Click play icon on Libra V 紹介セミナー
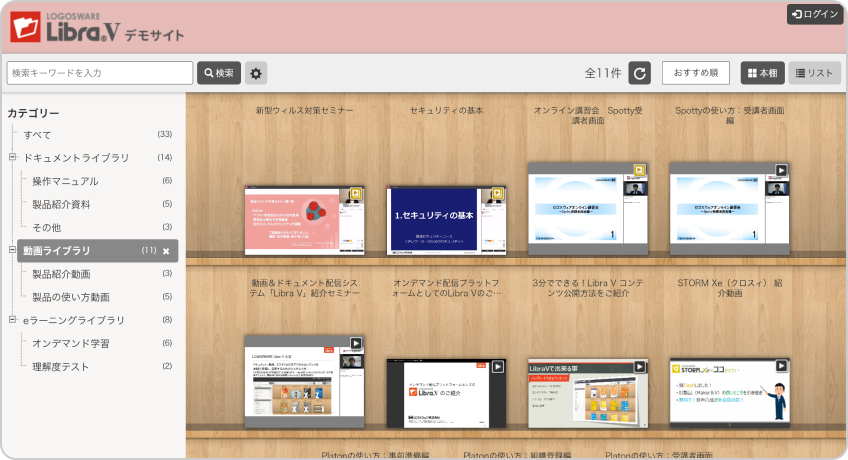Screen dimensions: 848x460 click(356, 343)
